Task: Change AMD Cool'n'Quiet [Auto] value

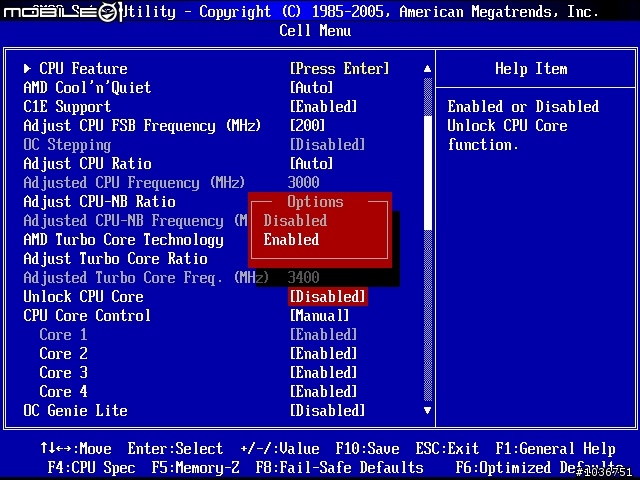Action: click(311, 87)
